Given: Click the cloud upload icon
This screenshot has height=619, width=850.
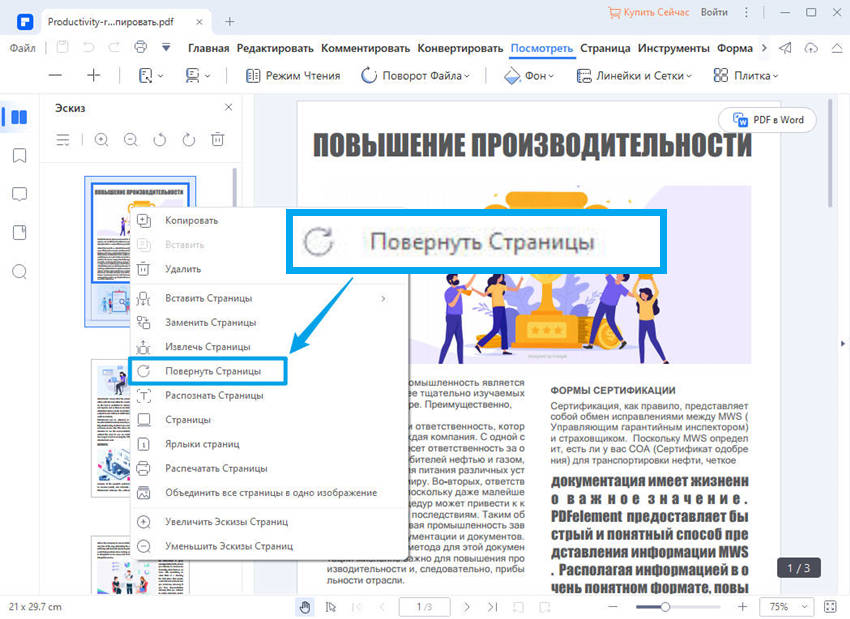Looking at the screenshot, I should [x=811, y=48].
